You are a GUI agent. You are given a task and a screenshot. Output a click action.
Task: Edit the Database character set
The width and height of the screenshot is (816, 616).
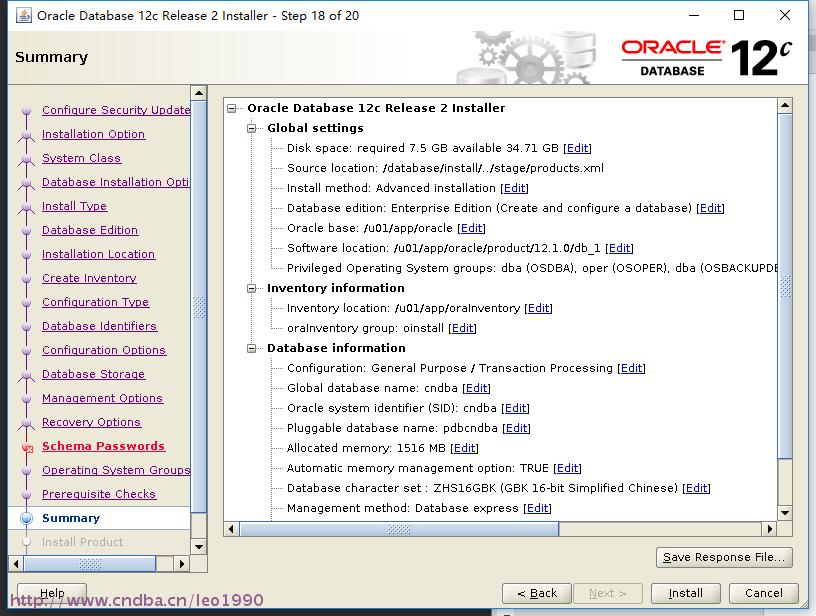click(696, 488)
